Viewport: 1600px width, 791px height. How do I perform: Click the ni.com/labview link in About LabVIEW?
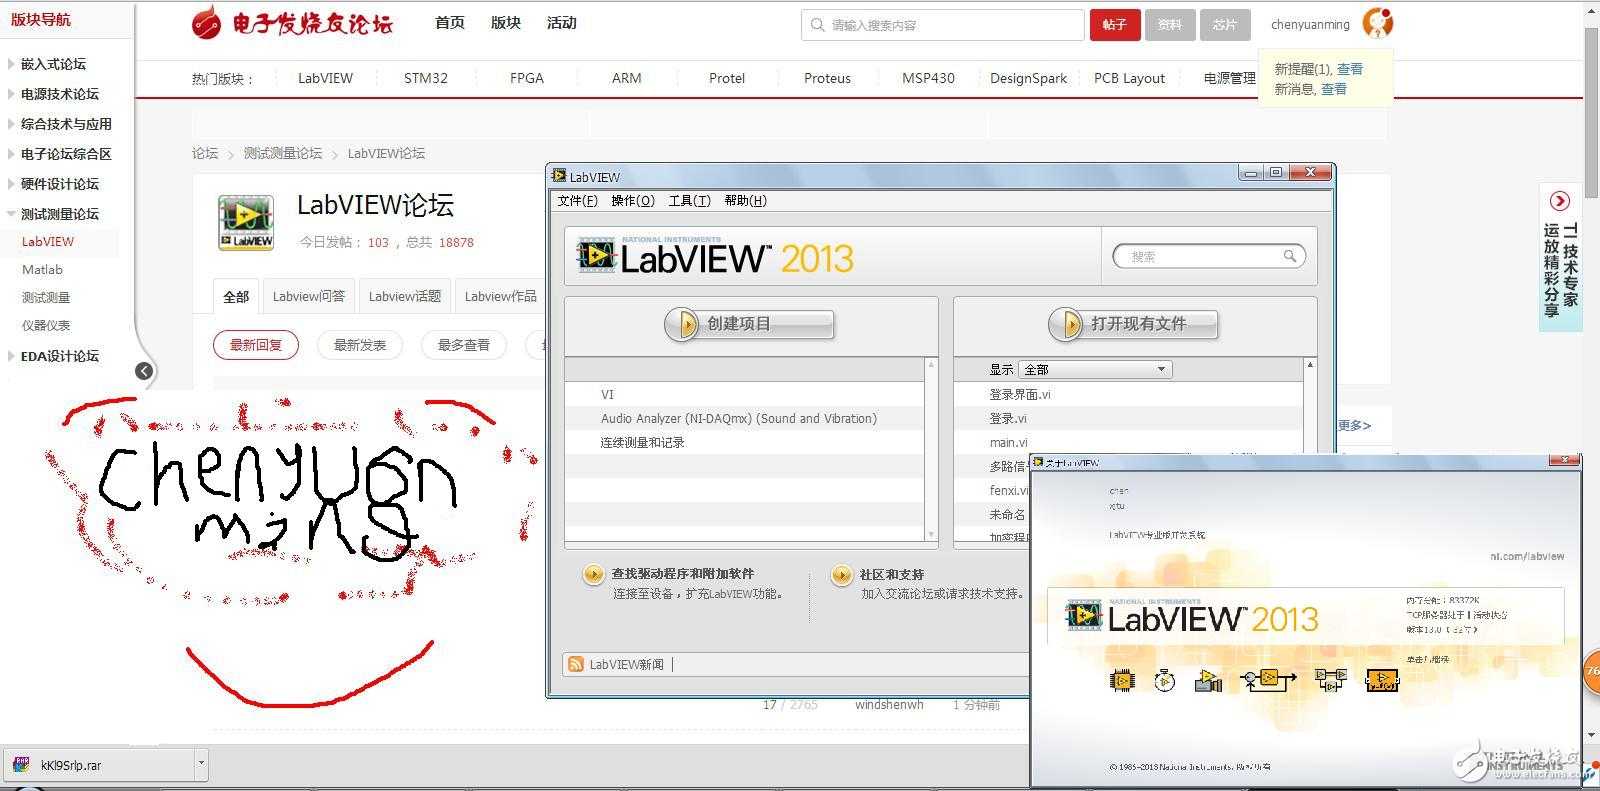coord(1527,556)
